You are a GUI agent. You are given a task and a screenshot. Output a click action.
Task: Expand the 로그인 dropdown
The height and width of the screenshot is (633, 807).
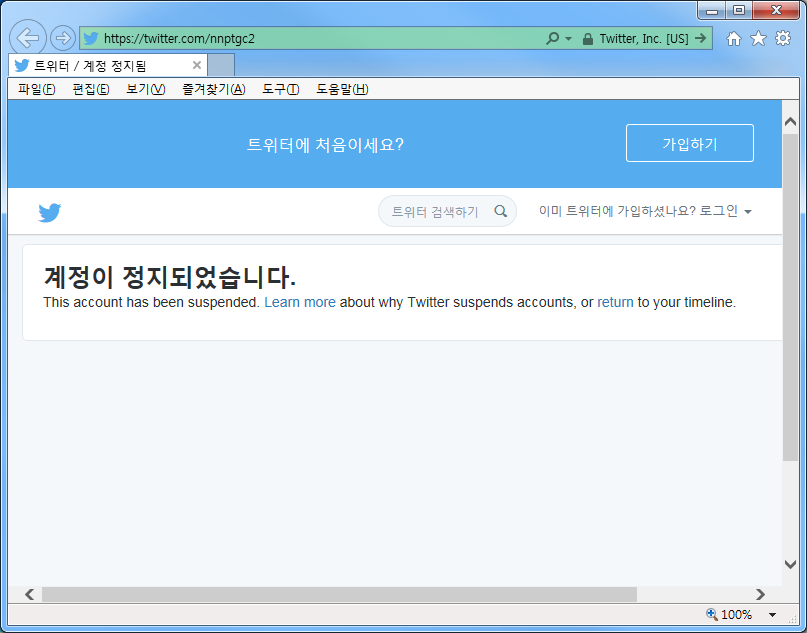click(x=726, y=211)
